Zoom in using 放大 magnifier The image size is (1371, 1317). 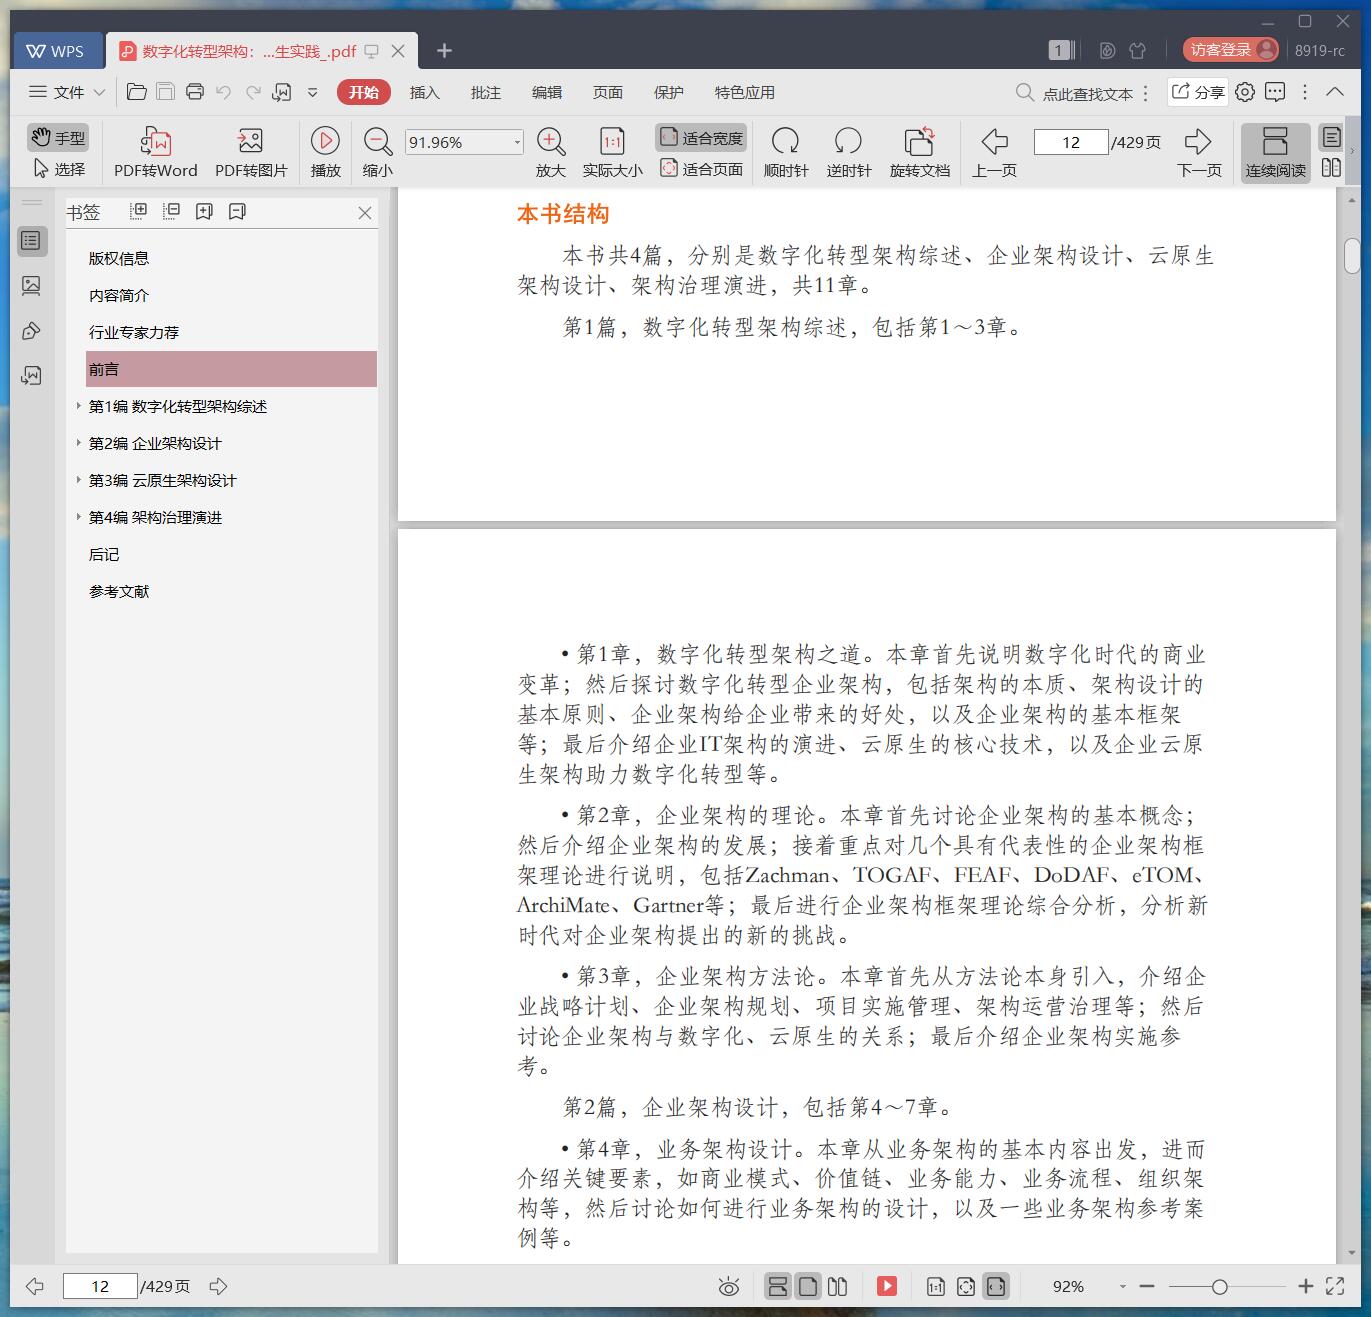coord(551,152)
